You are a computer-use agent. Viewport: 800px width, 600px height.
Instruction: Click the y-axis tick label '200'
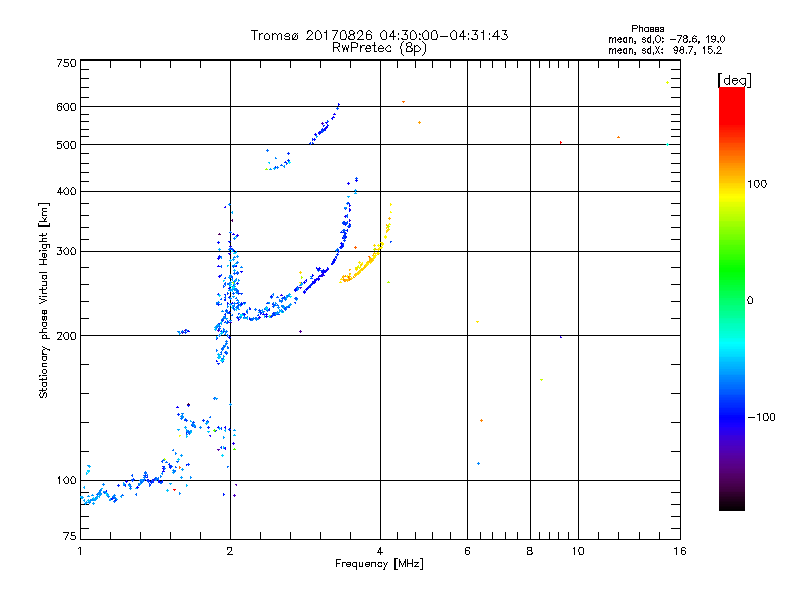66,336
